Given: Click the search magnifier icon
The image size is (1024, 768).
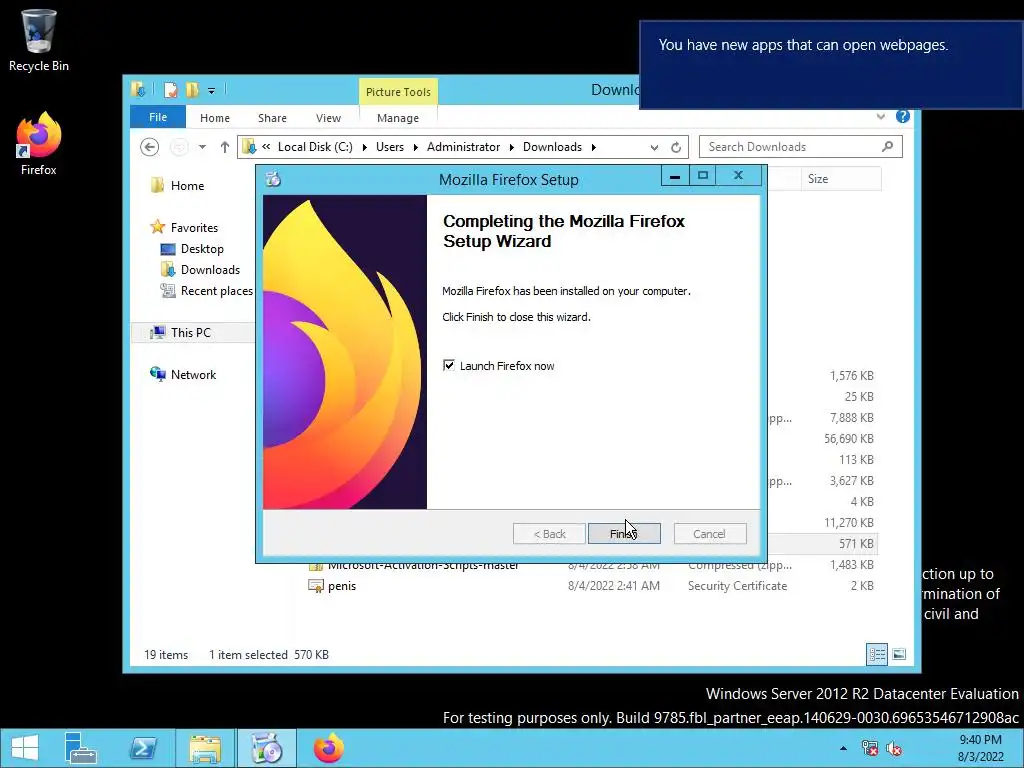Looking at the screenshot, I should [888, 146].
